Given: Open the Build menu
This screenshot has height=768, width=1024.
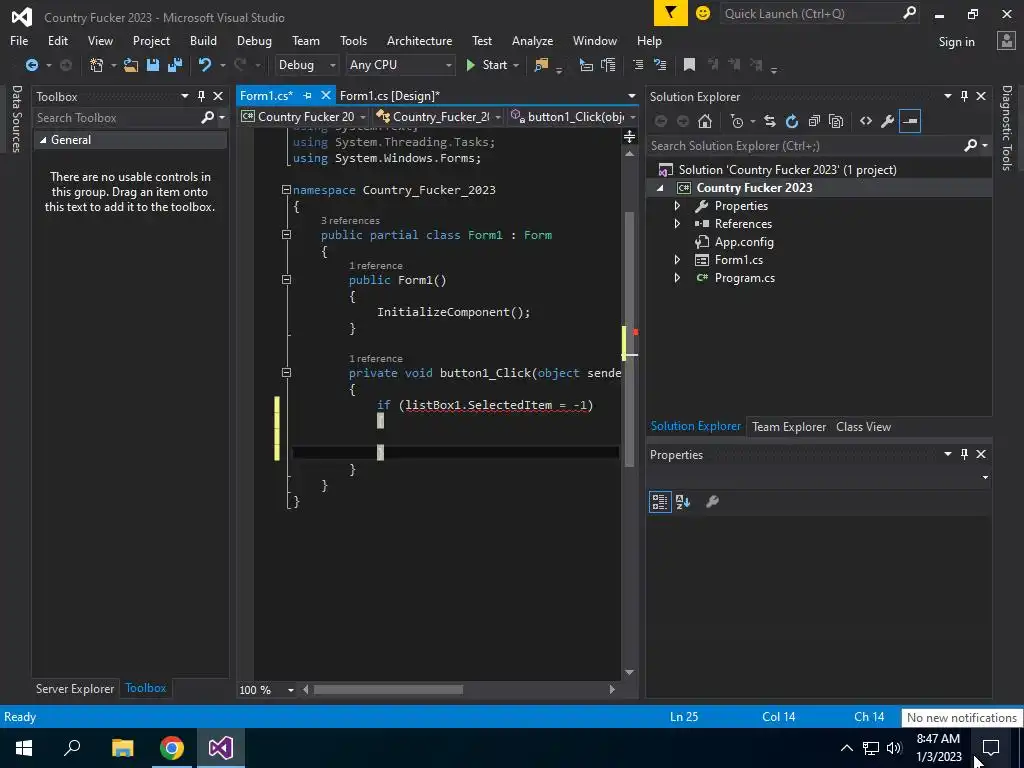Looking at the screenshot, I should pos(203,40).
